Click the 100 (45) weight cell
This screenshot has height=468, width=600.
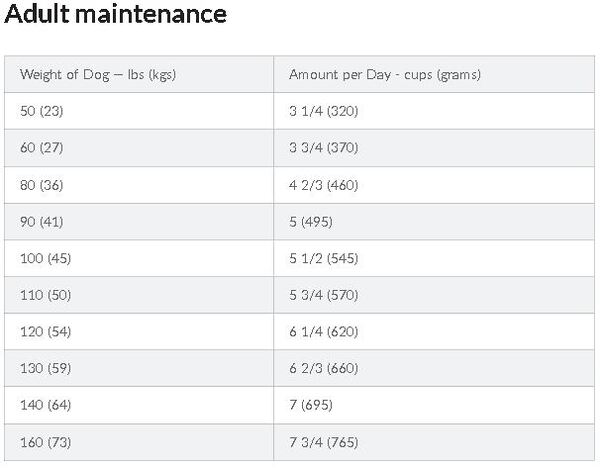coord(139,258)
